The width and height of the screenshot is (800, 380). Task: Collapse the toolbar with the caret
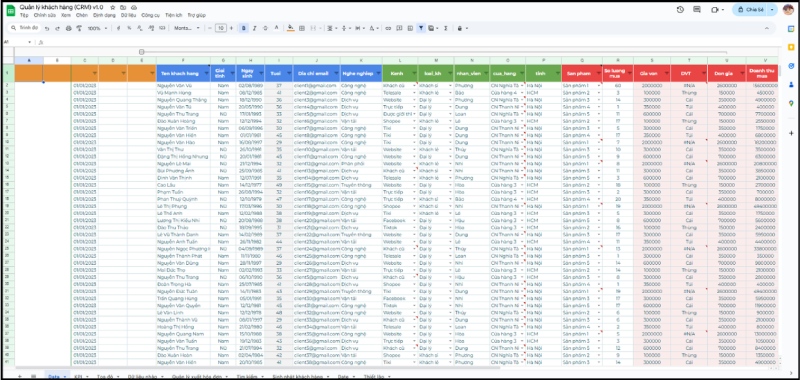pyautogui.click(x=766, y=29)
